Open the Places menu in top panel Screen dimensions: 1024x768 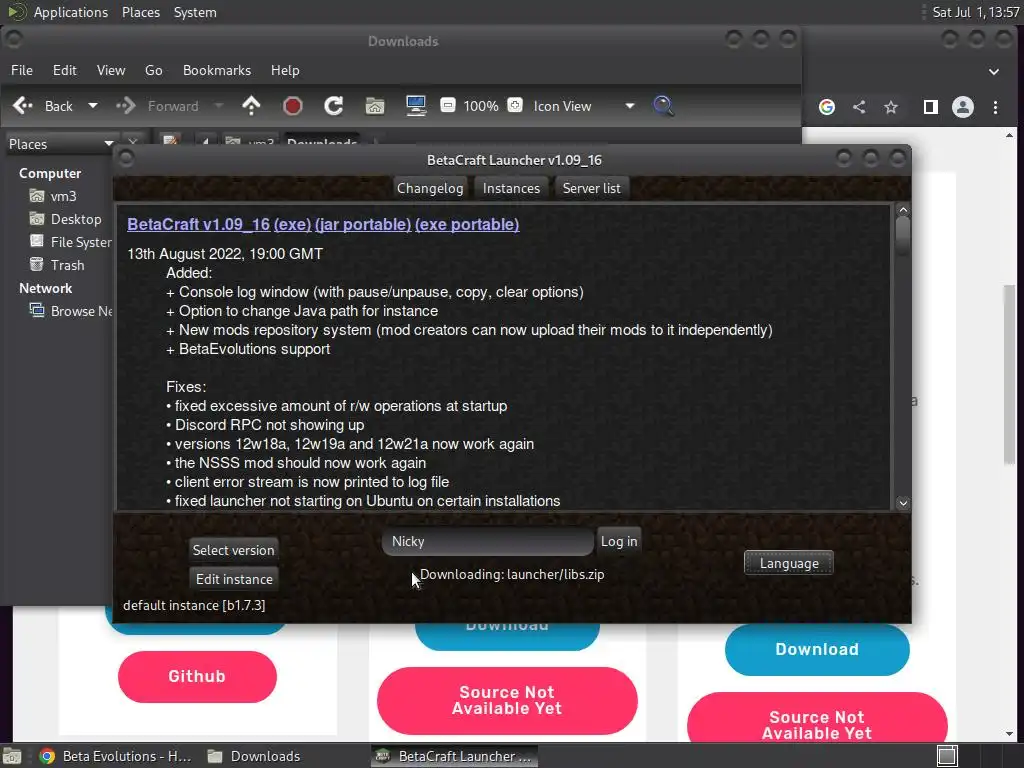pyautogui.click(x=140, y=12)
